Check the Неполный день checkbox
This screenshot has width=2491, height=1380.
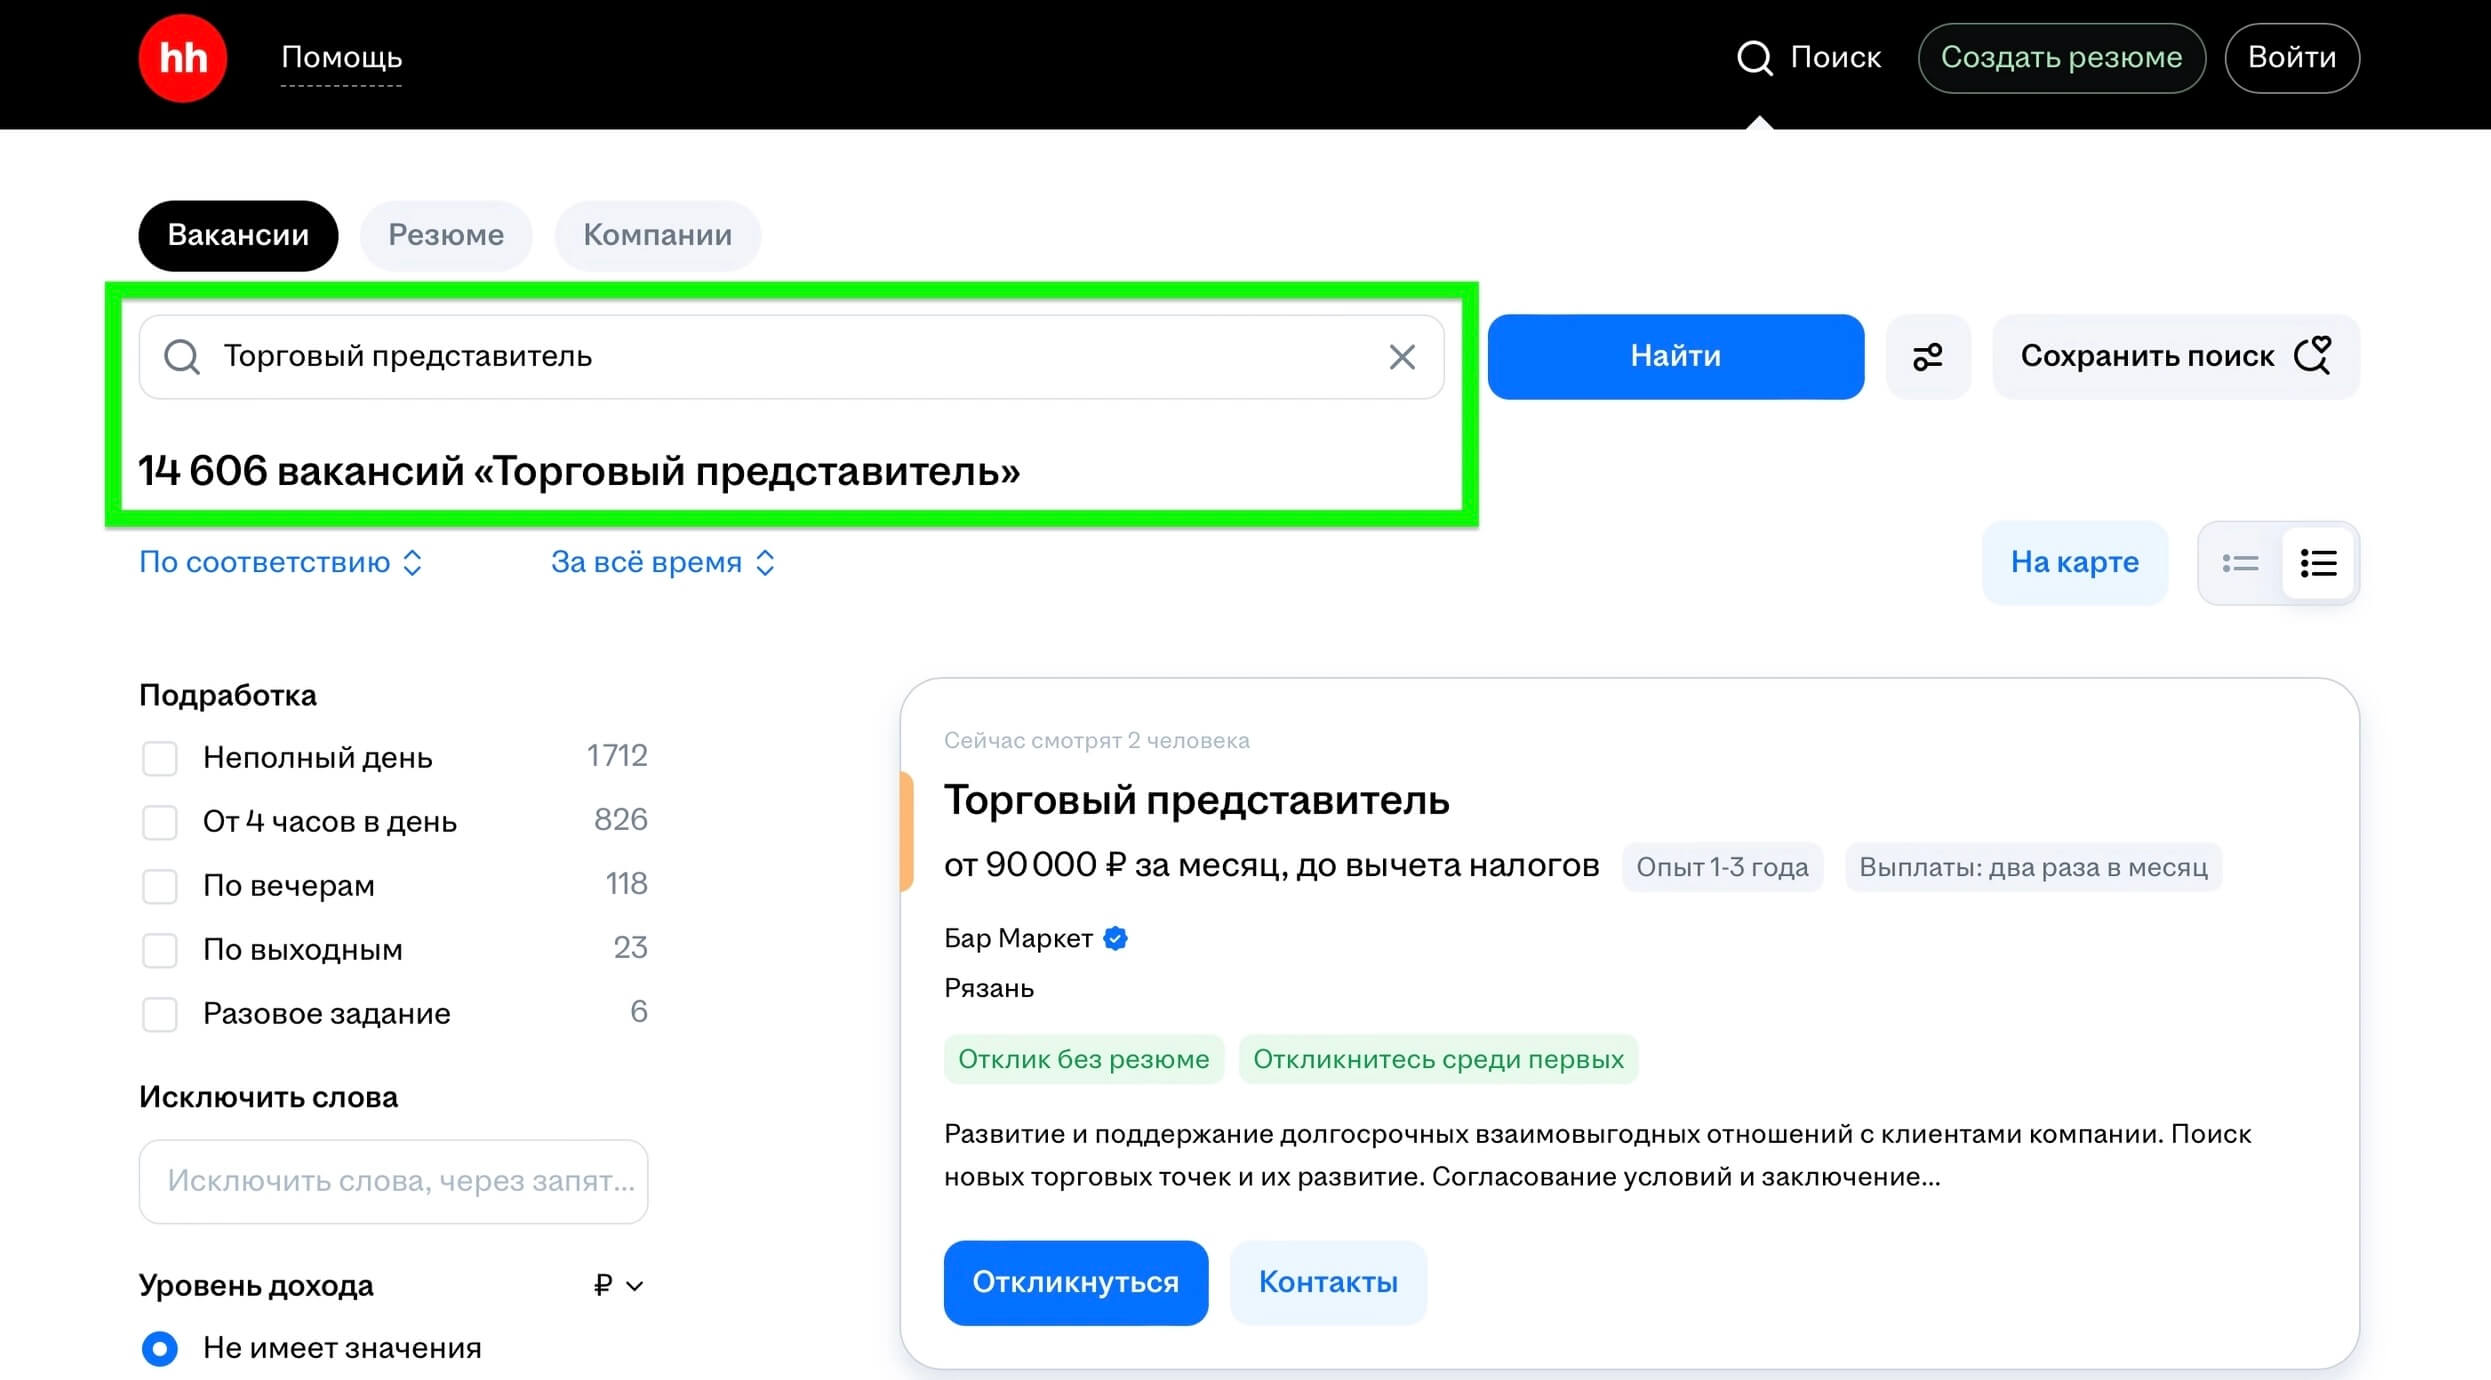click(160, 758)
